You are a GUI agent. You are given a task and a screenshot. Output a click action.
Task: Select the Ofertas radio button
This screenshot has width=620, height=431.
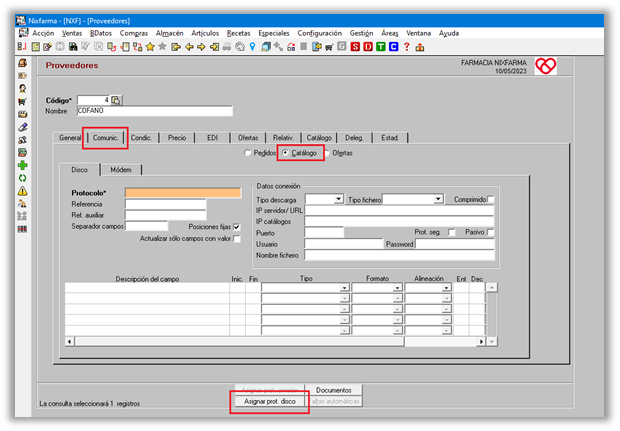[327, 153]
